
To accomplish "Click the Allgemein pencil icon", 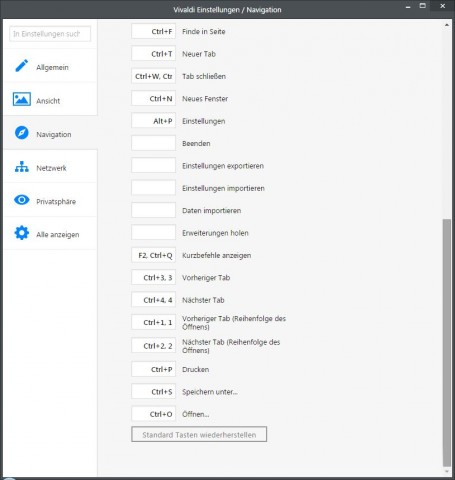I will tap(22, 66).
